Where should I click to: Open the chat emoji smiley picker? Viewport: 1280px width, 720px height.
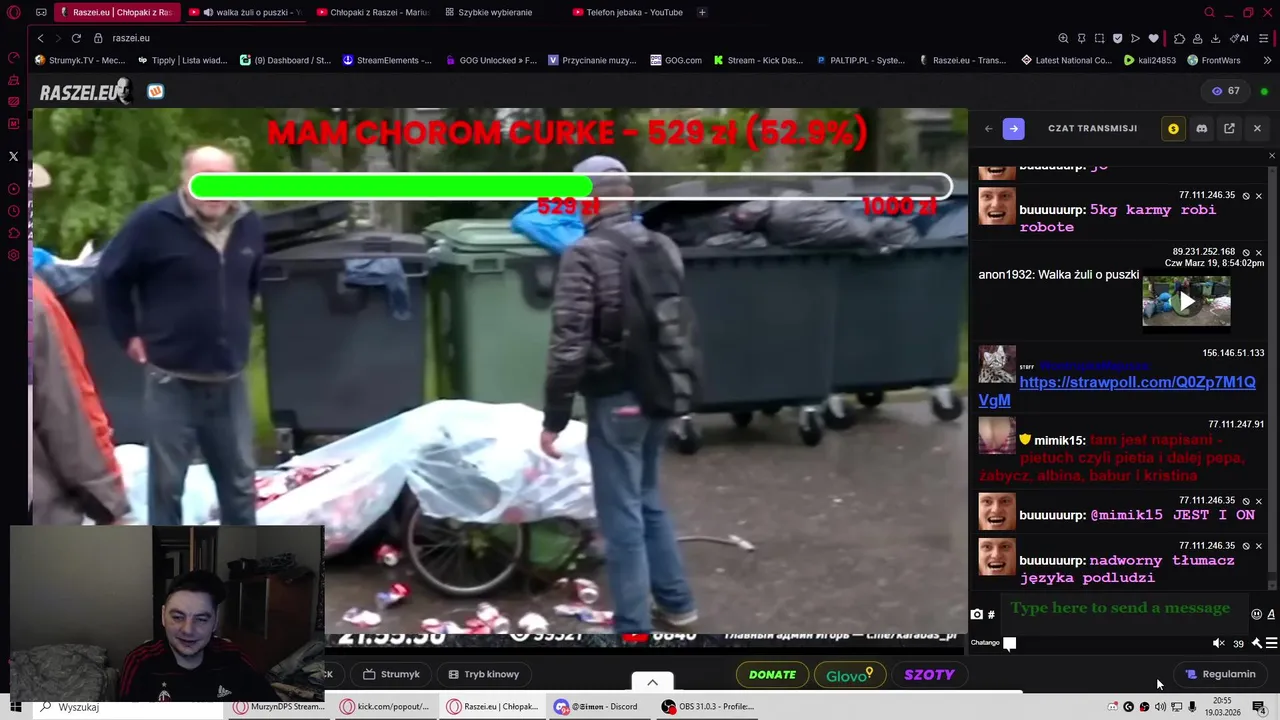tap(1257, 614)
